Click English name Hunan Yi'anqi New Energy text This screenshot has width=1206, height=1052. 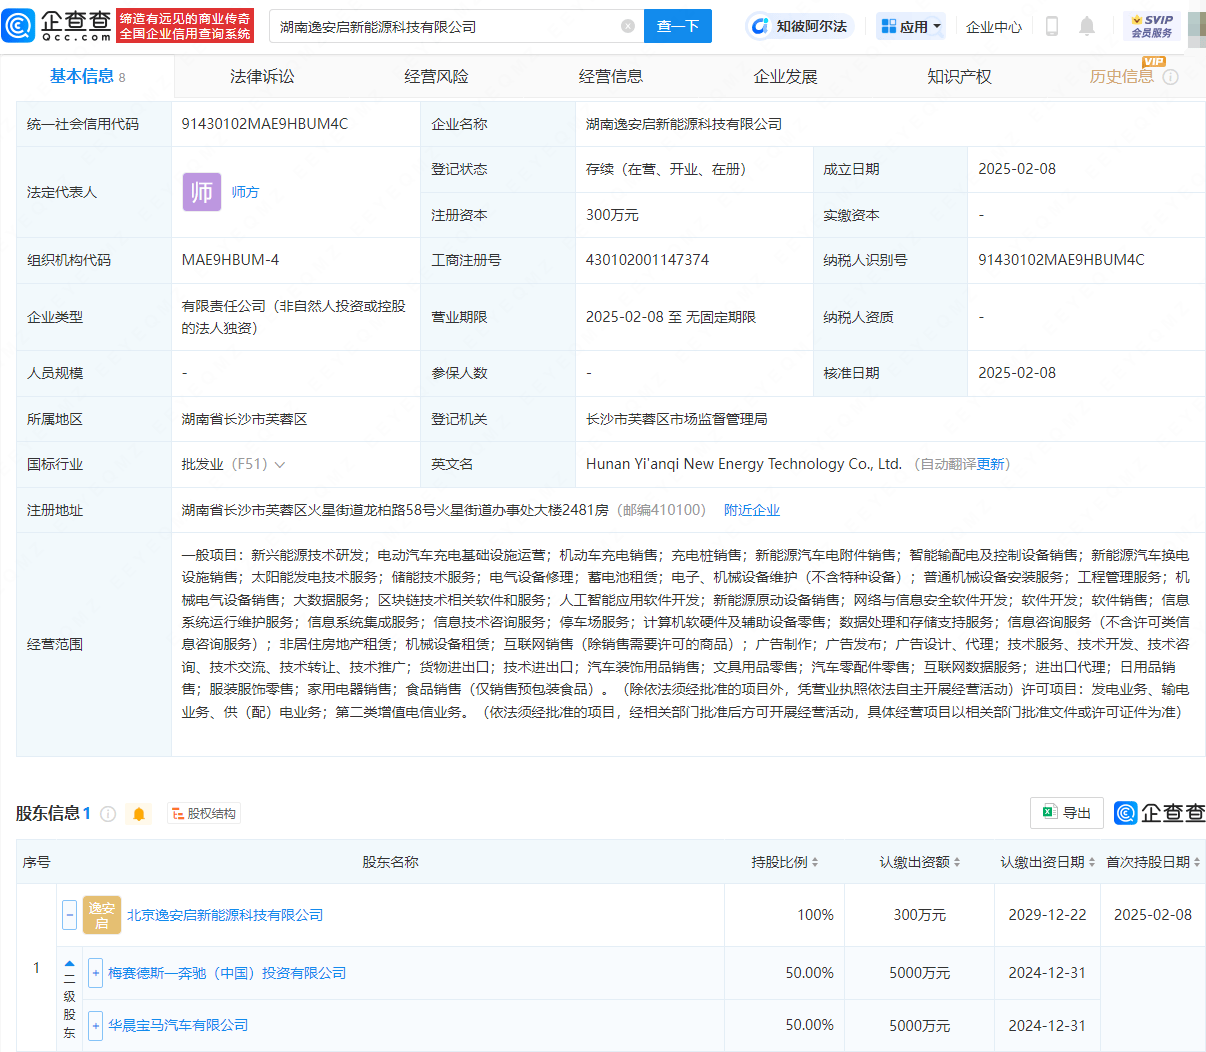pyautogui.click(x=744, y=464)
